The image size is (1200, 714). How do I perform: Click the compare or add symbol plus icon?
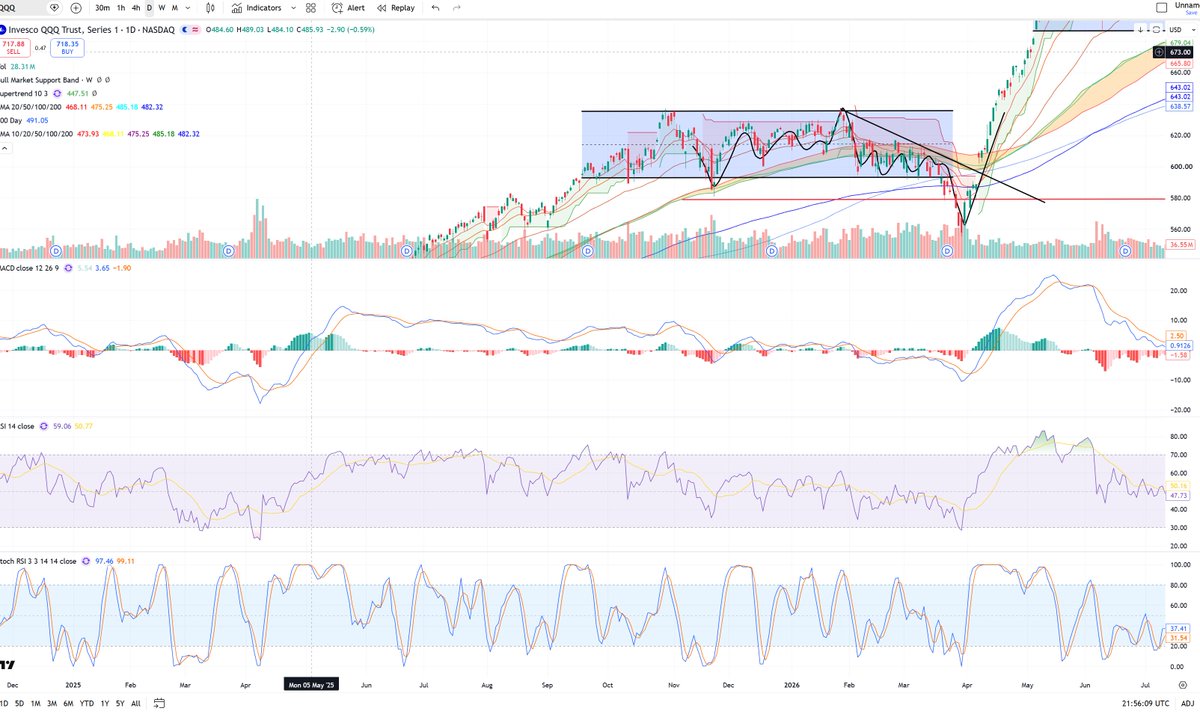pos(77,8)
